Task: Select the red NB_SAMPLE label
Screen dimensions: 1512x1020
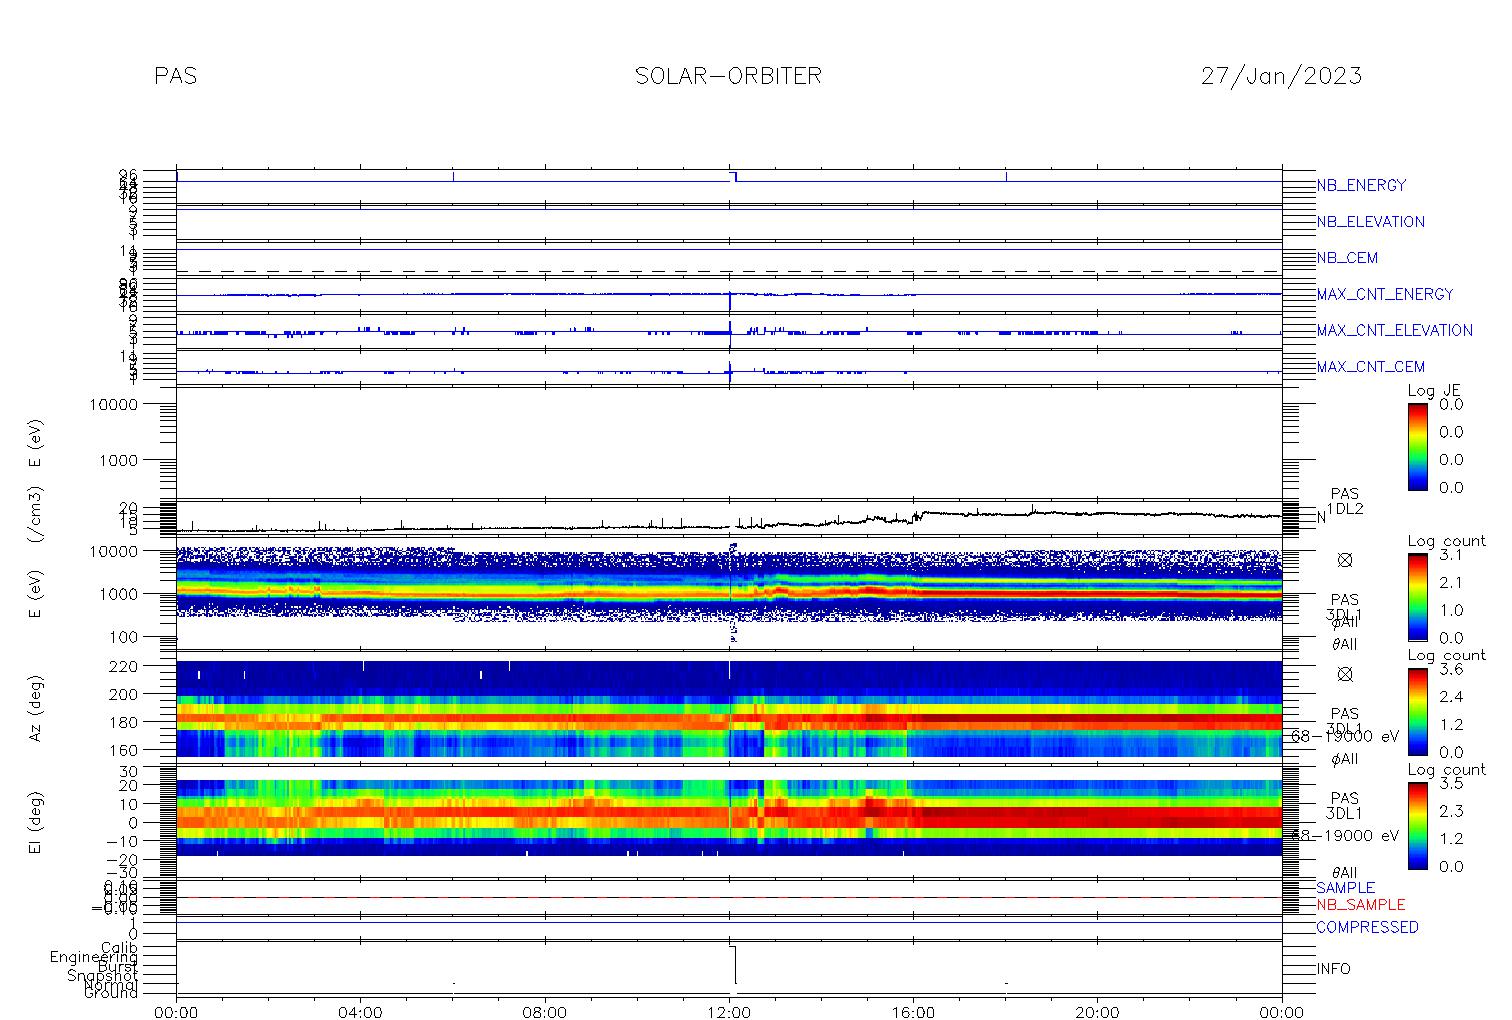Action: pyautogui.click(x=1360, y=904)
